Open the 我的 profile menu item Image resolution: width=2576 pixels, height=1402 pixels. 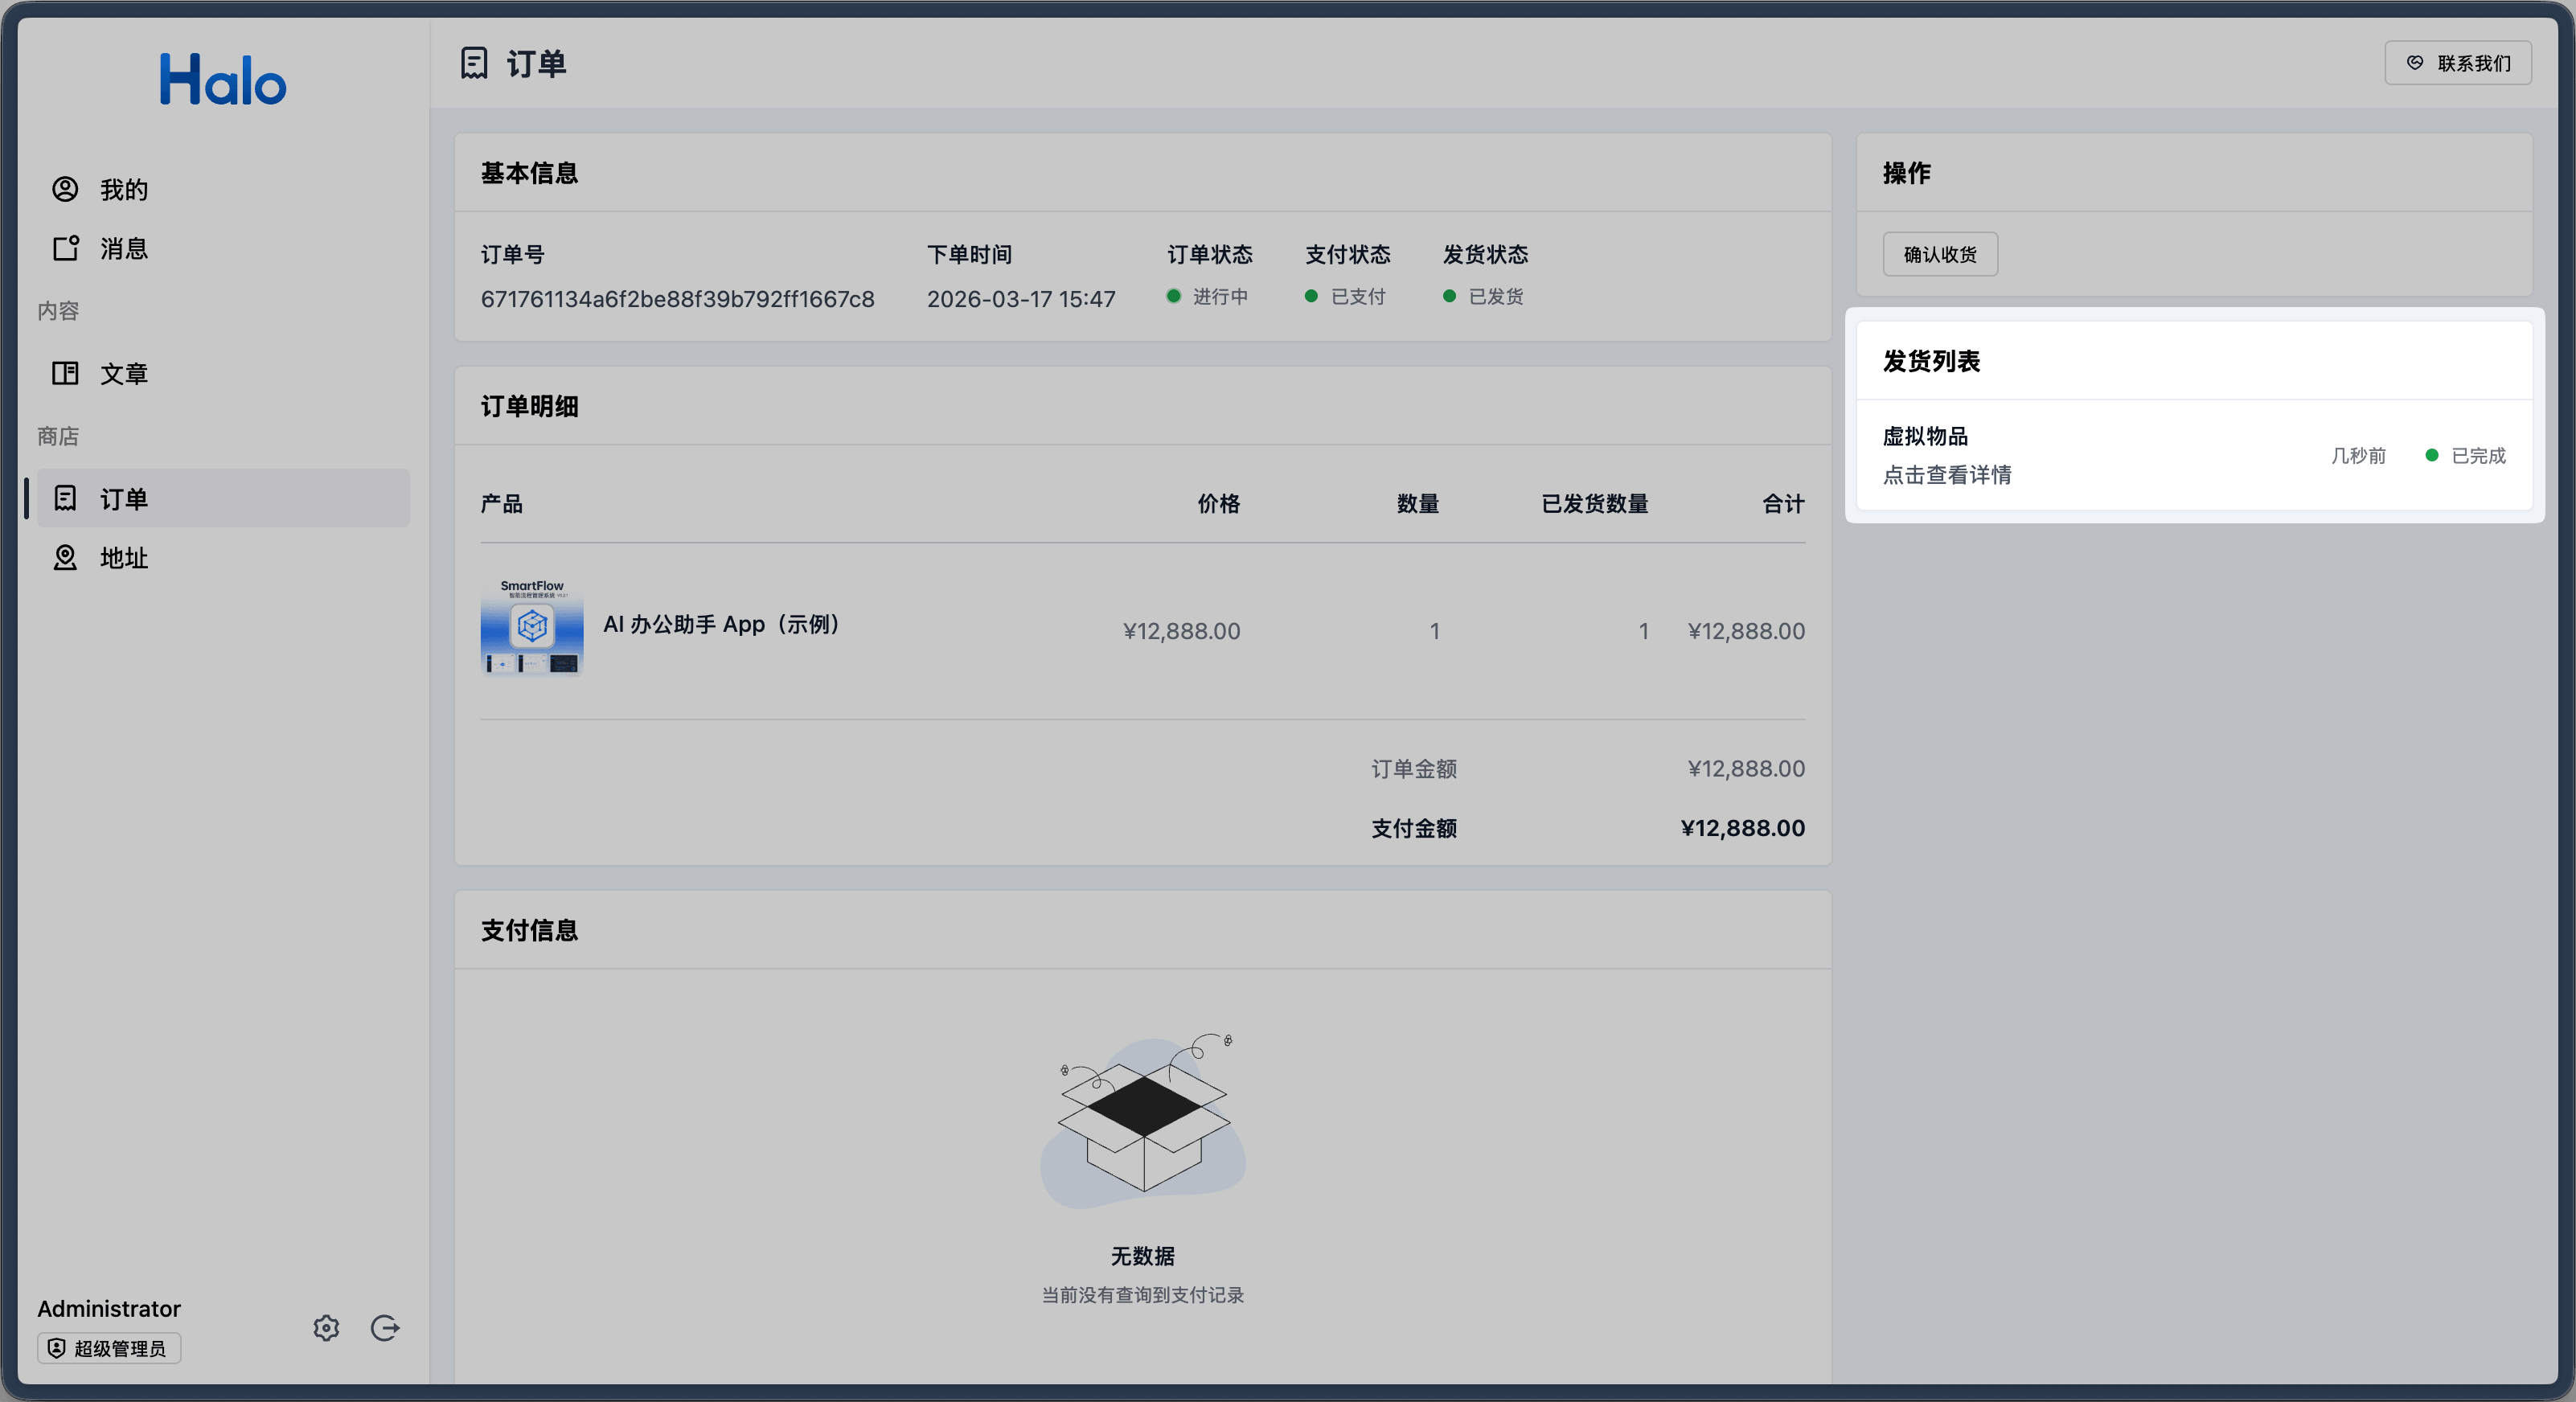(x=123, y=190)
